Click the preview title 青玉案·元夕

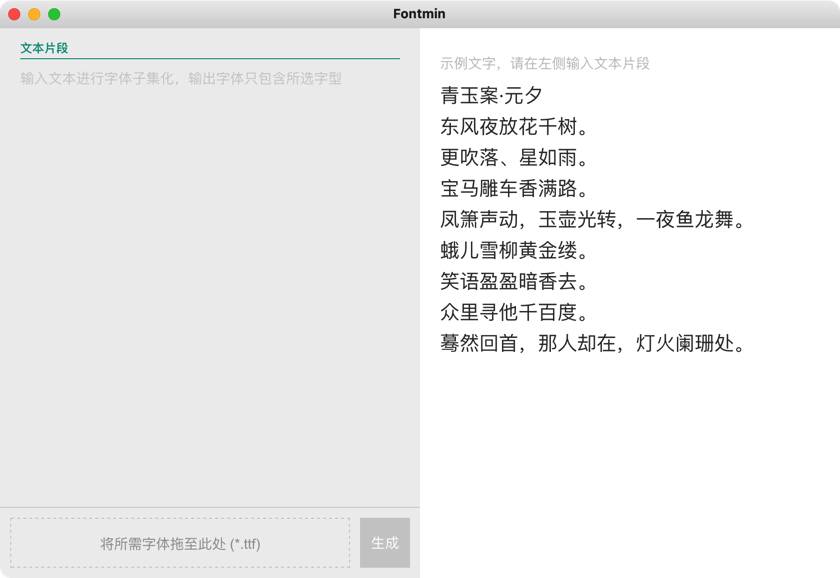tap(491, 96)
